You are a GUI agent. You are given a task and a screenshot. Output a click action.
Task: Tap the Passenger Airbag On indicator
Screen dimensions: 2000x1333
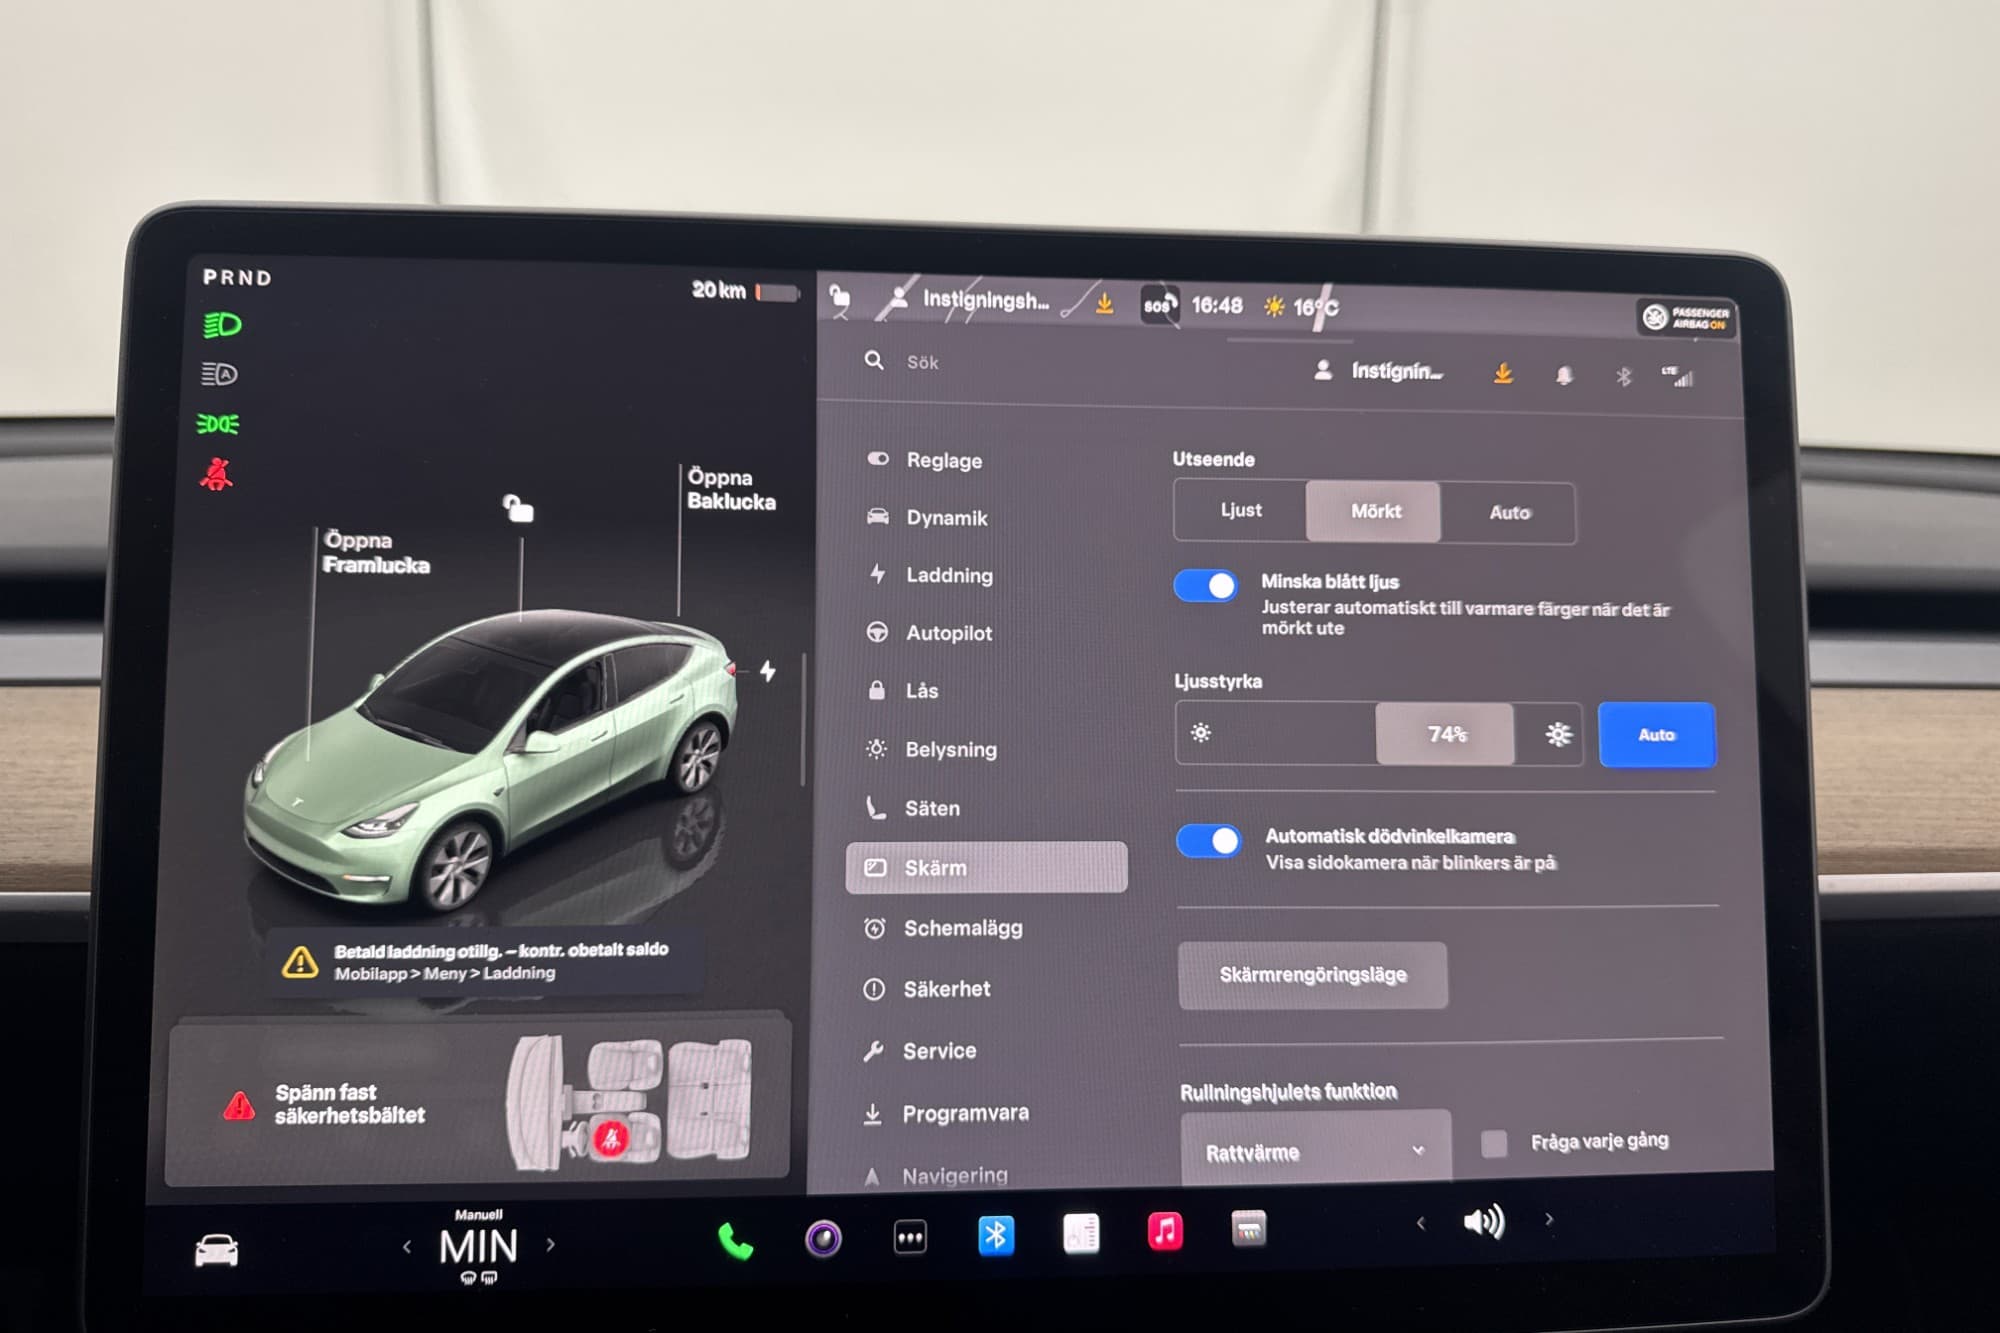pos(1688,318)
